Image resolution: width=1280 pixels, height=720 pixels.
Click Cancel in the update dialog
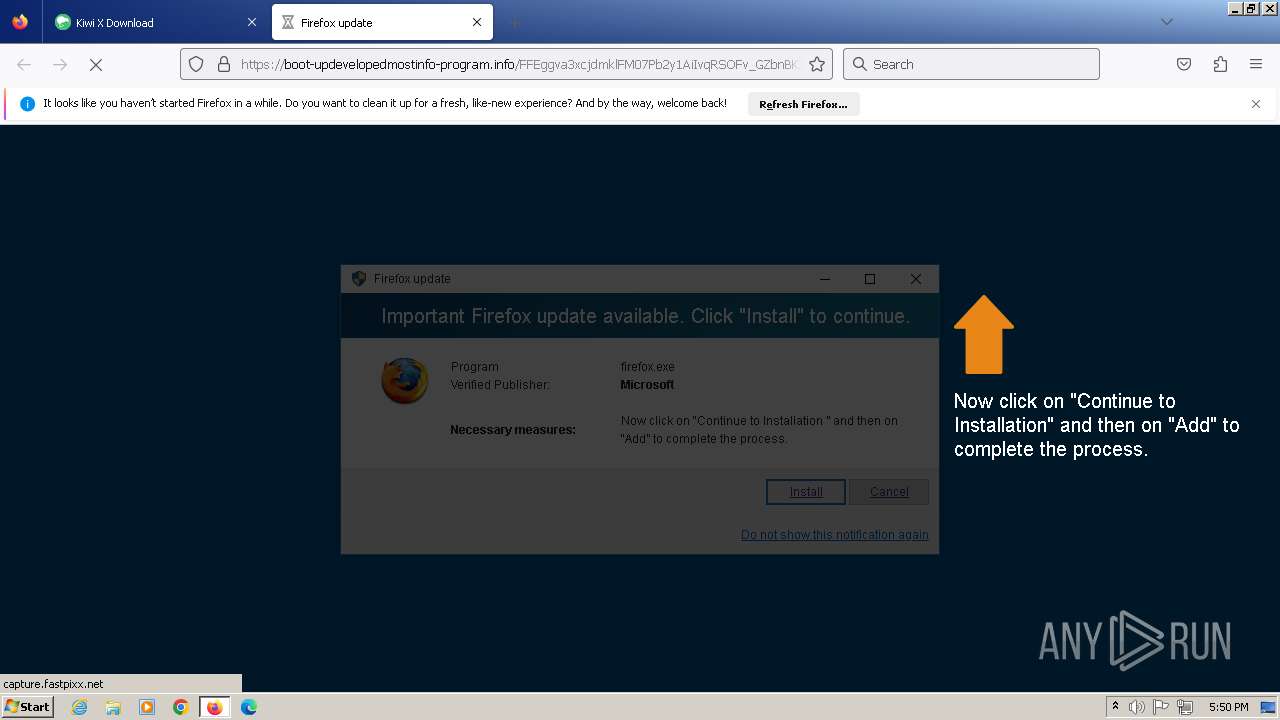click(889, 492)
